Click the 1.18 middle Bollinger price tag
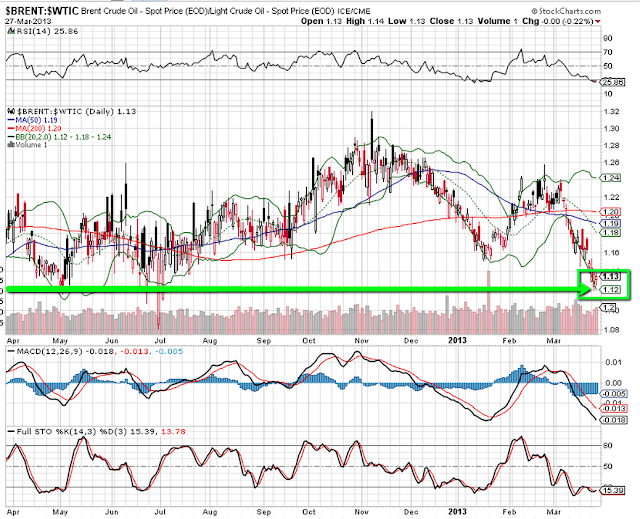The height and width of the screenshot is (519, 640). point(612,233)
